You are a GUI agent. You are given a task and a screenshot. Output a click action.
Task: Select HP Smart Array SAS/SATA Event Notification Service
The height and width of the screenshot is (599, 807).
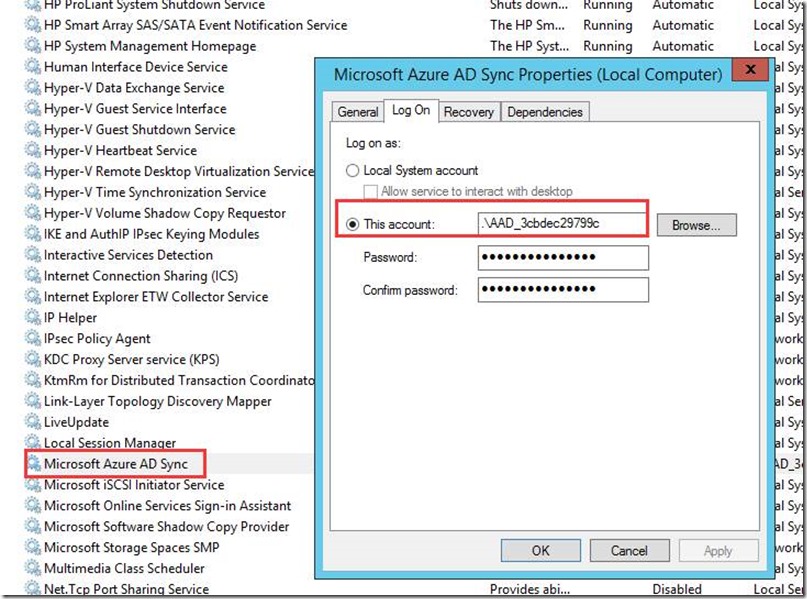[196, 25]
